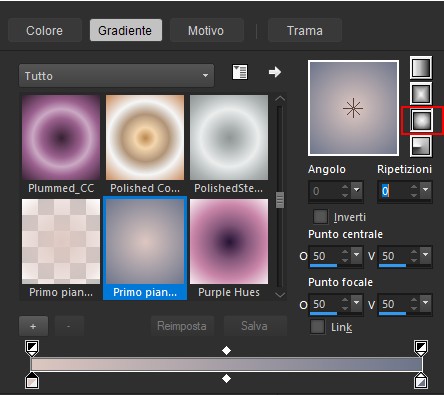The height and width of the screenshot is (395, 444).
Task: Click the right arrow options icon
Action: tap(275, 72)
